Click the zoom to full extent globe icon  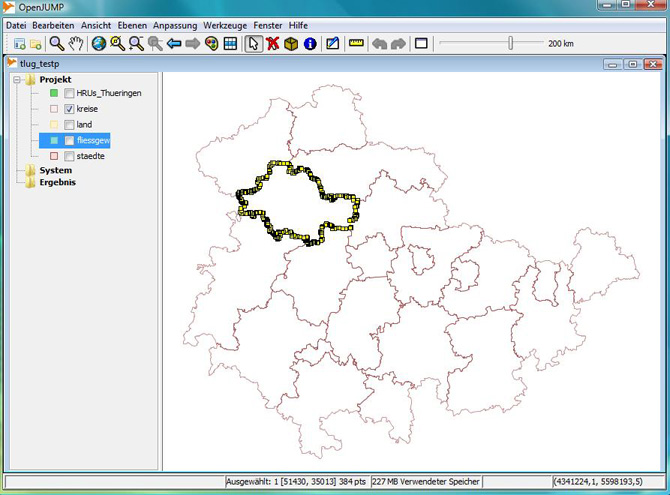click(x=98, y=44)
